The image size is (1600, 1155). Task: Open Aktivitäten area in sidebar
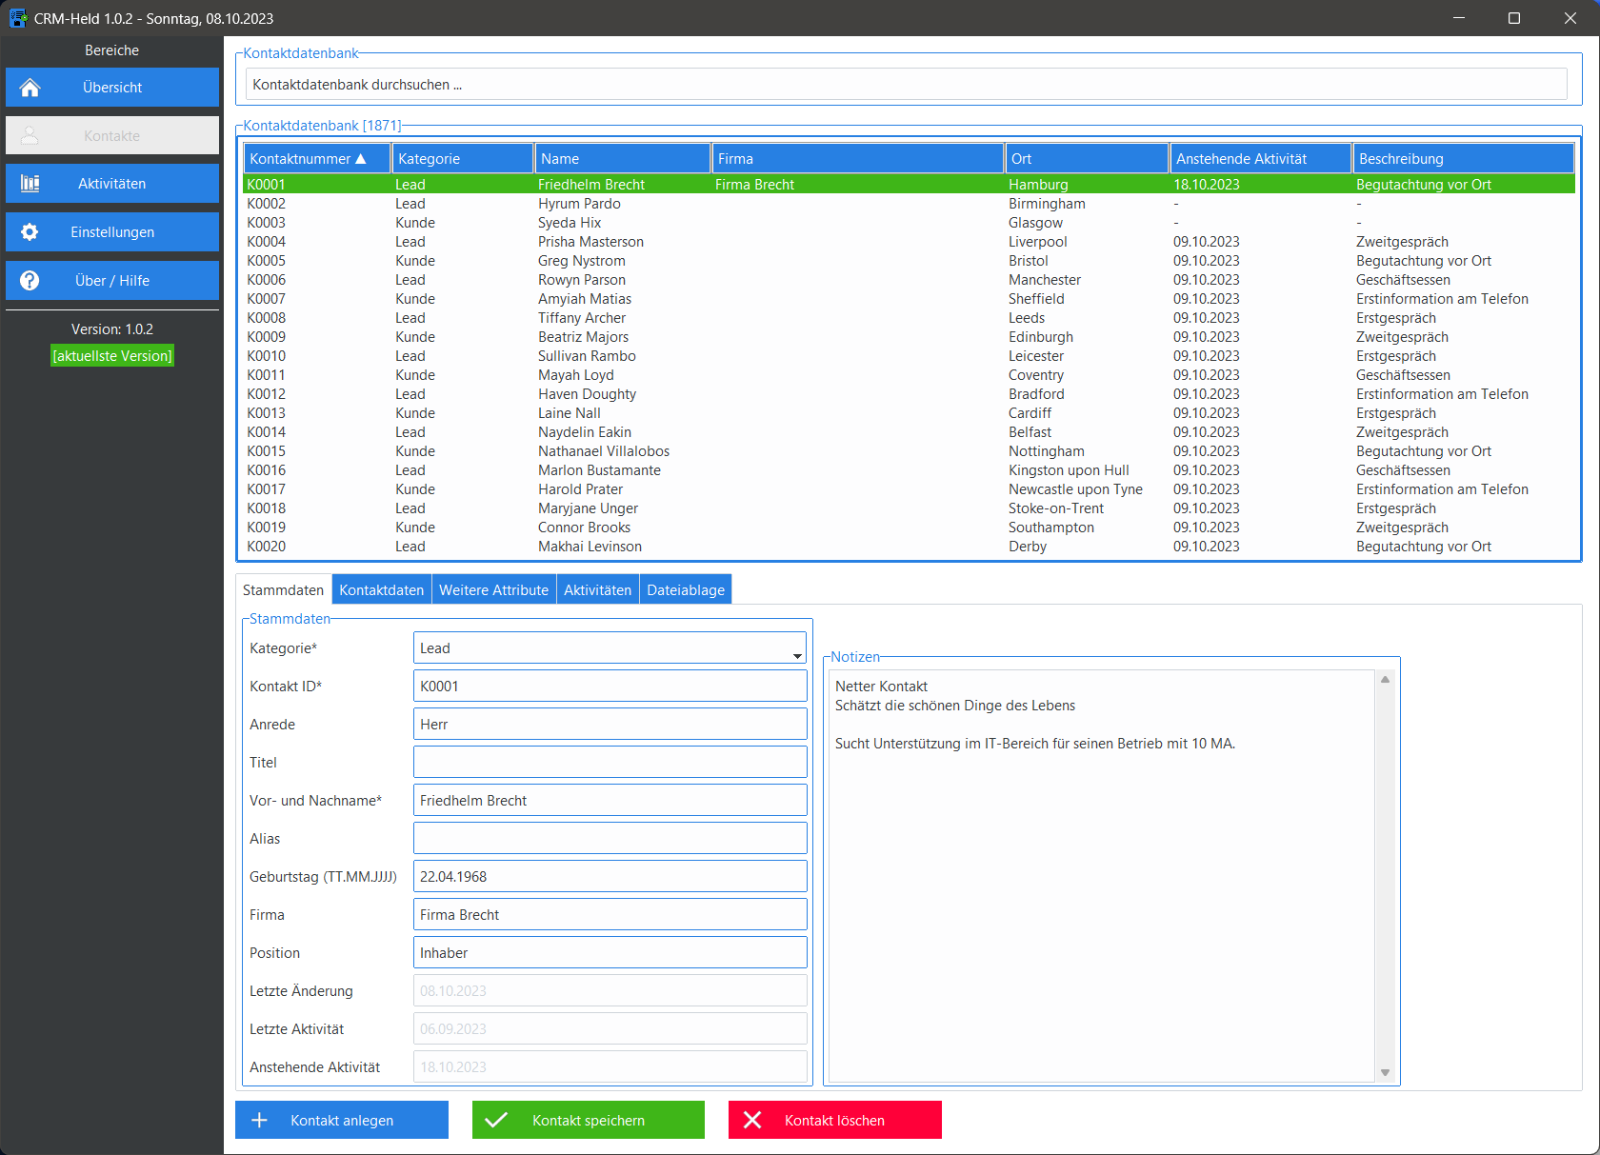click(112, 184)
